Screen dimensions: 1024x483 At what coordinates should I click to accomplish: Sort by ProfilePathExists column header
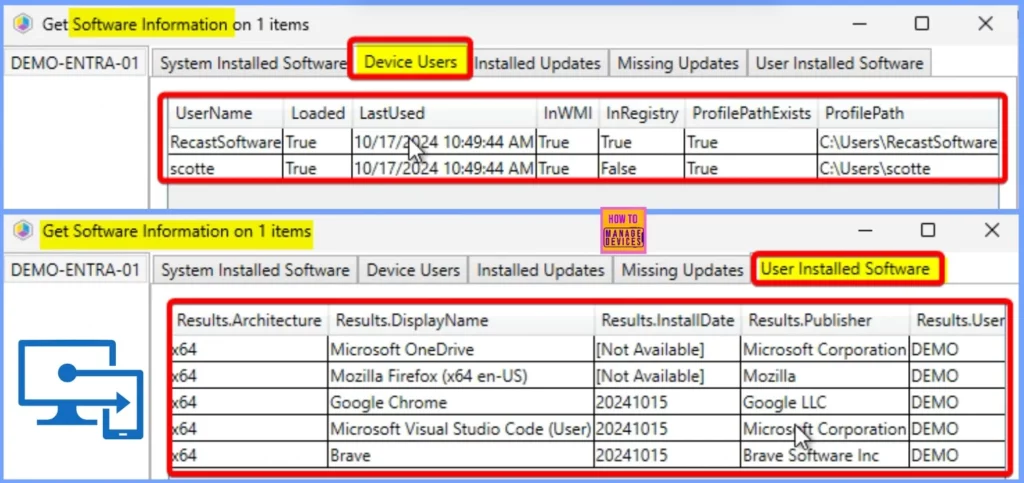coord(751,113)
